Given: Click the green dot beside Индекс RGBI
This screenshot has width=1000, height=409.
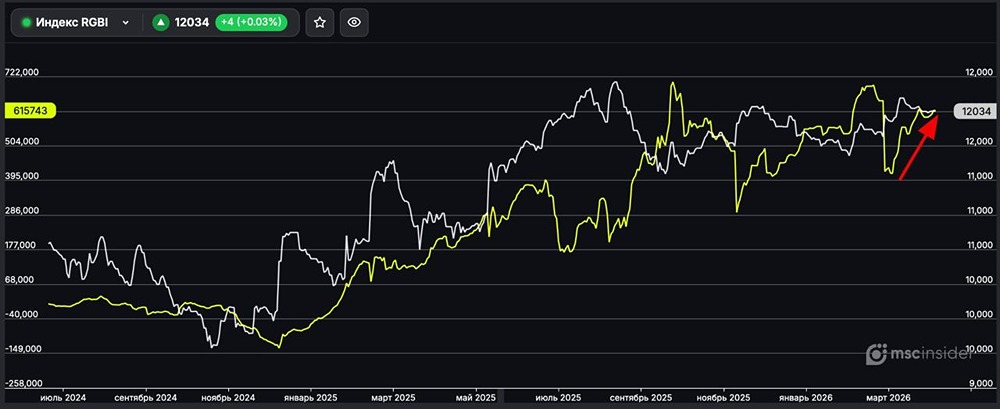Looking at the screenshot, I should click(27, 22).
